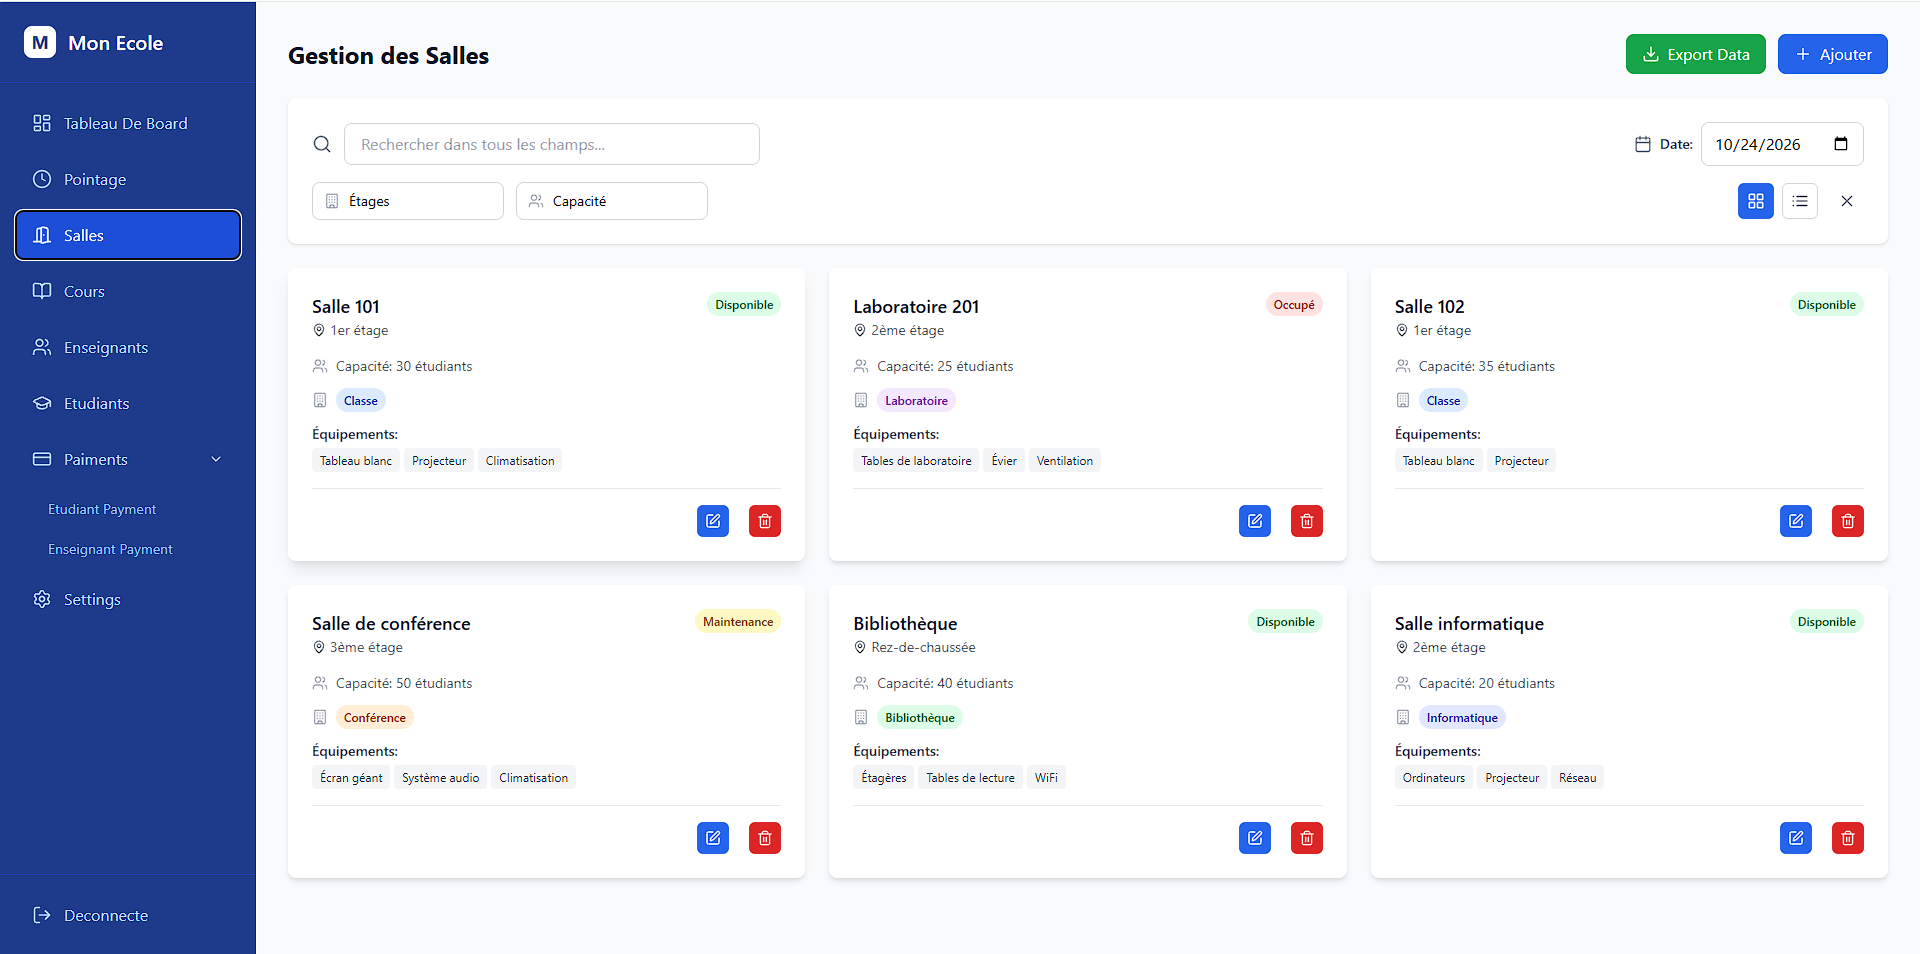Image resolution: width=1920 pixels, height=954 pixels.
Task: Click the Système audio equipment tag
Action: [x=441, y=778]
